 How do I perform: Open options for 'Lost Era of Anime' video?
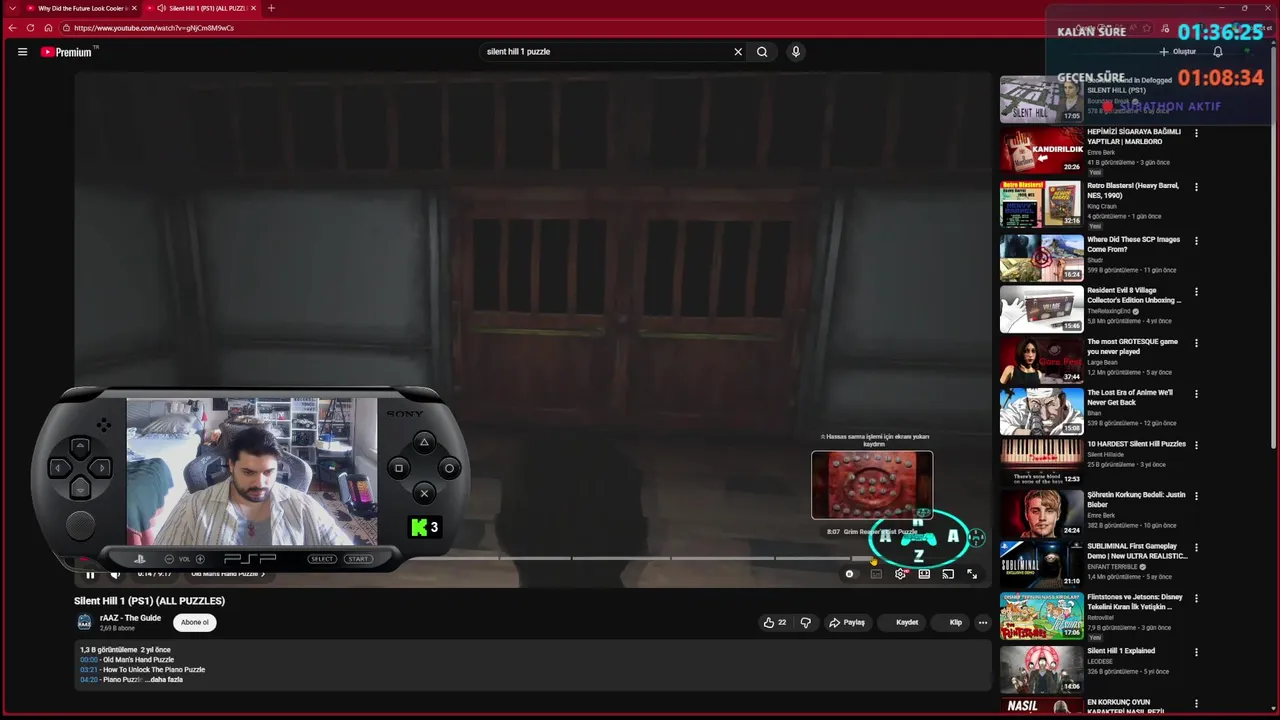[1196, 394]
